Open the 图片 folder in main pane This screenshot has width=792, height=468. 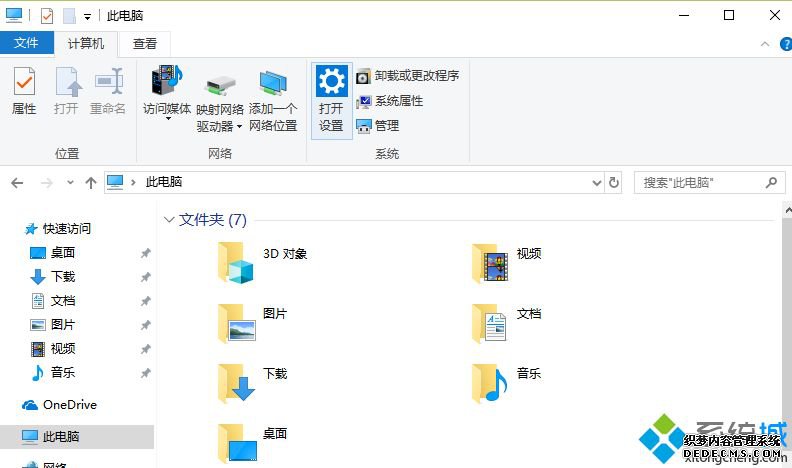click(x=253, y=323)
